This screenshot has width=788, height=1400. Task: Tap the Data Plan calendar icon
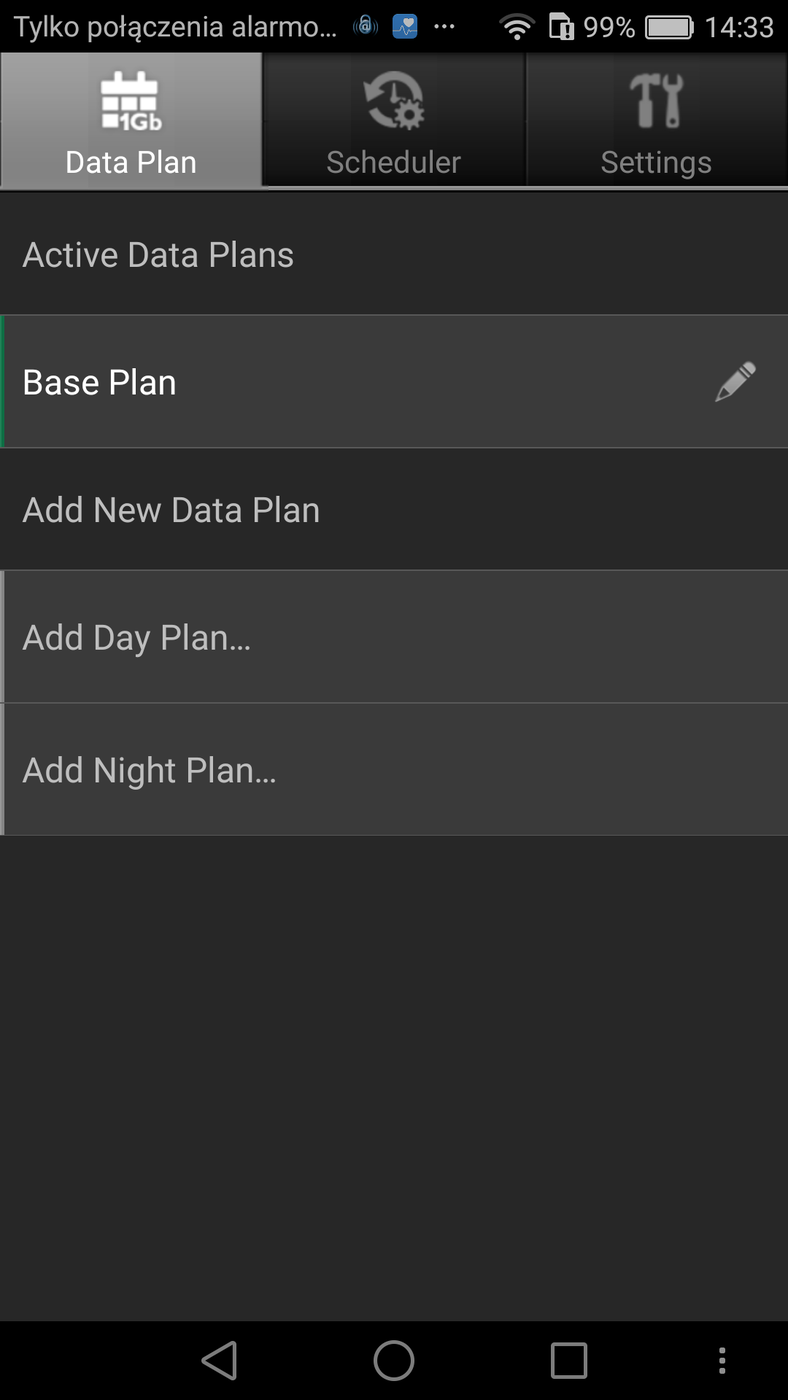click(131, 102)
